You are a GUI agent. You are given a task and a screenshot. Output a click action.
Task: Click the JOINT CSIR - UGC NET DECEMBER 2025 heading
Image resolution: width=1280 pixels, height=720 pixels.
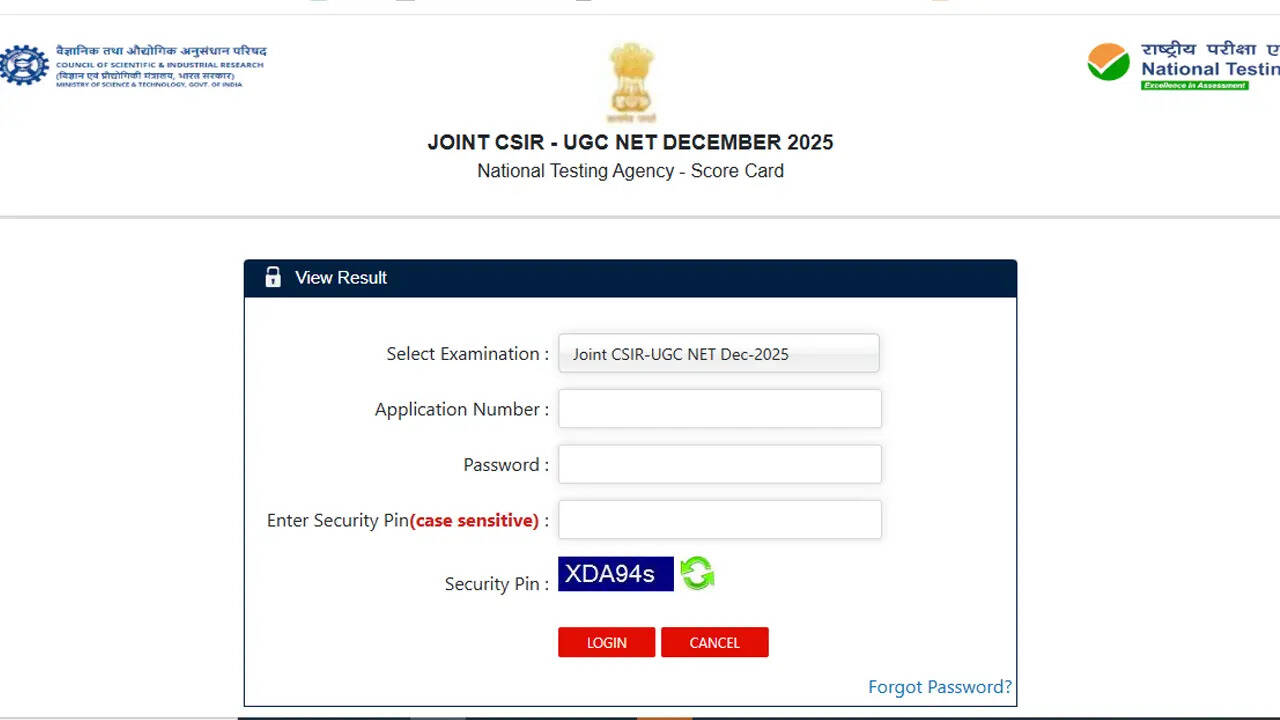tap(630, 142)
